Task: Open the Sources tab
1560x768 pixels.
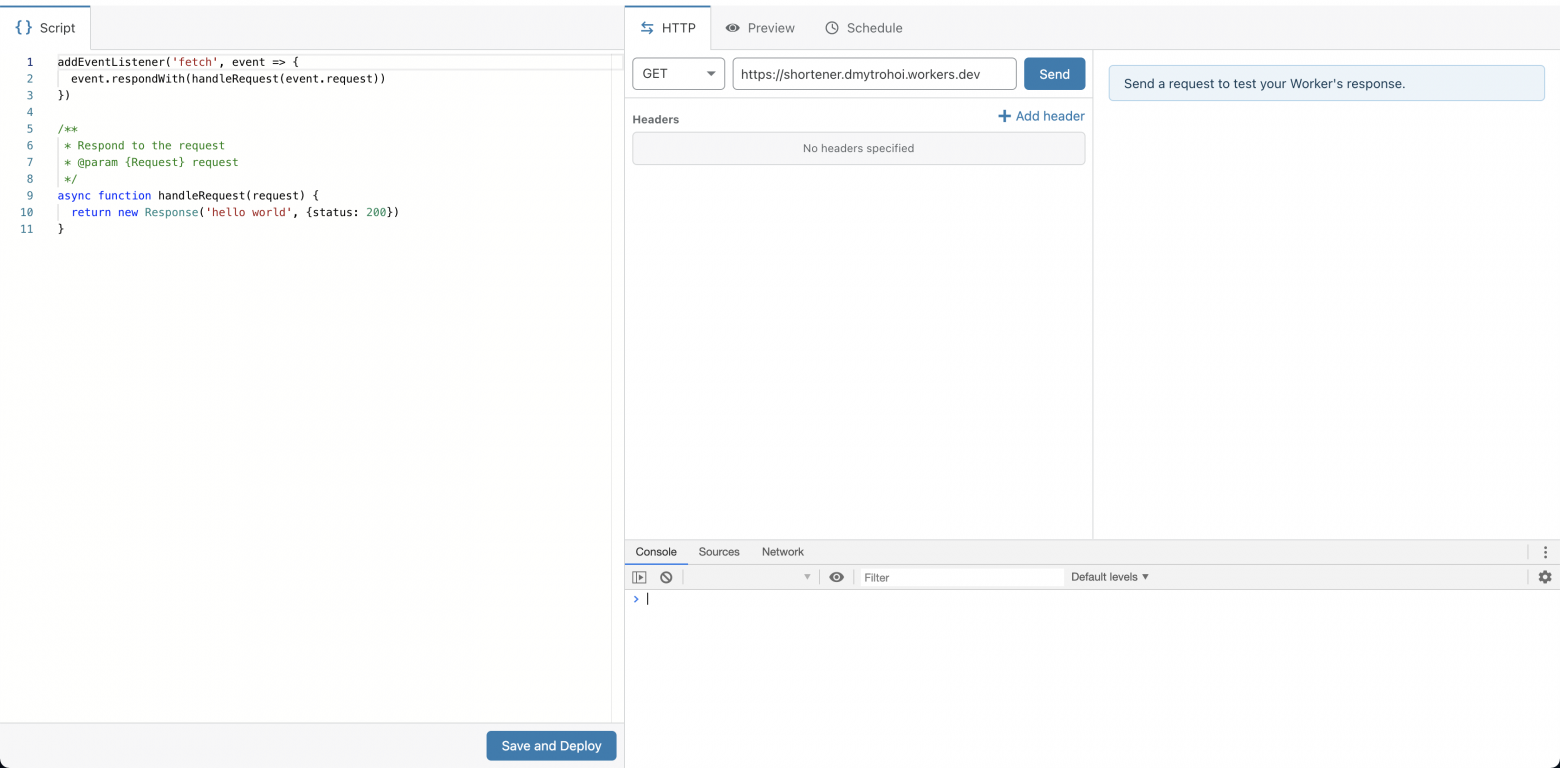Action: [719, 552]
